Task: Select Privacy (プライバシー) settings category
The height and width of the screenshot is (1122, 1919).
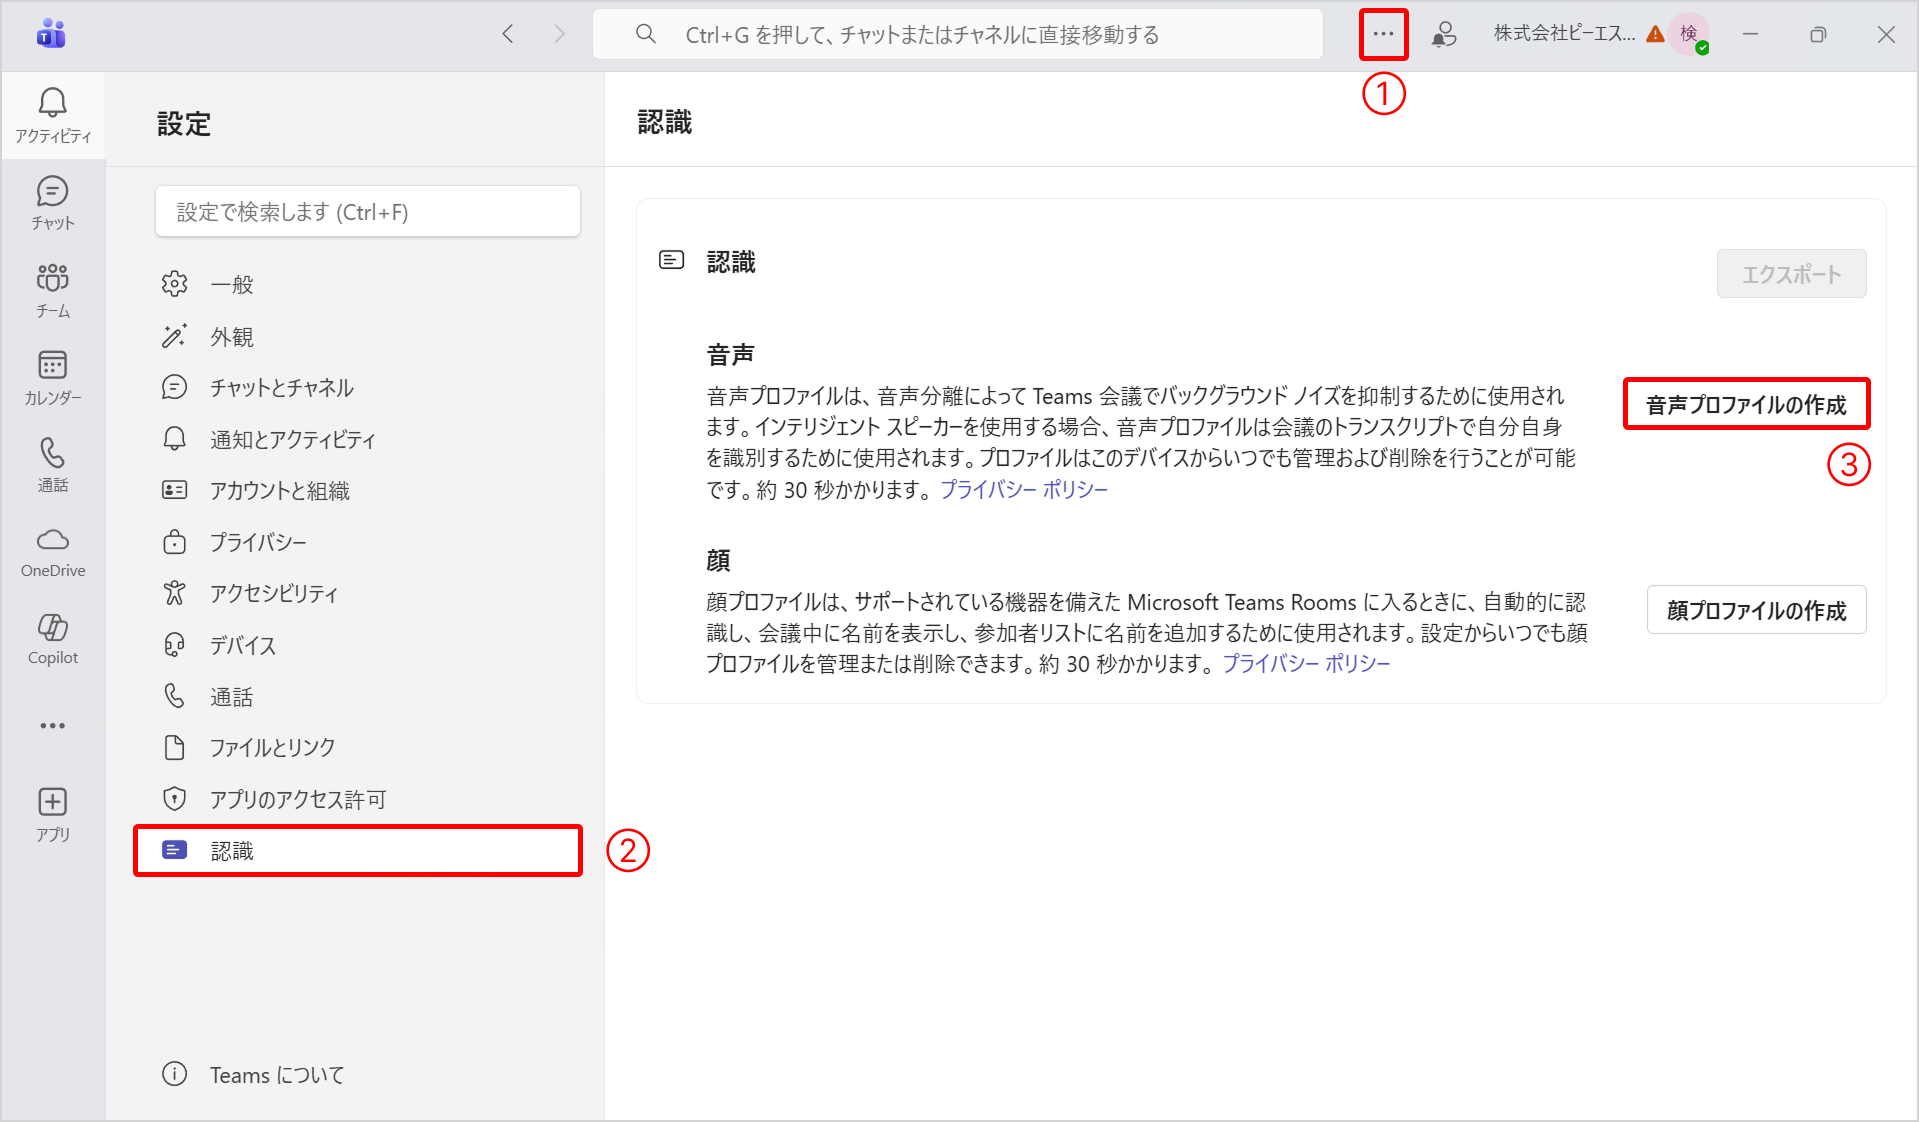Action: point(258,542)
